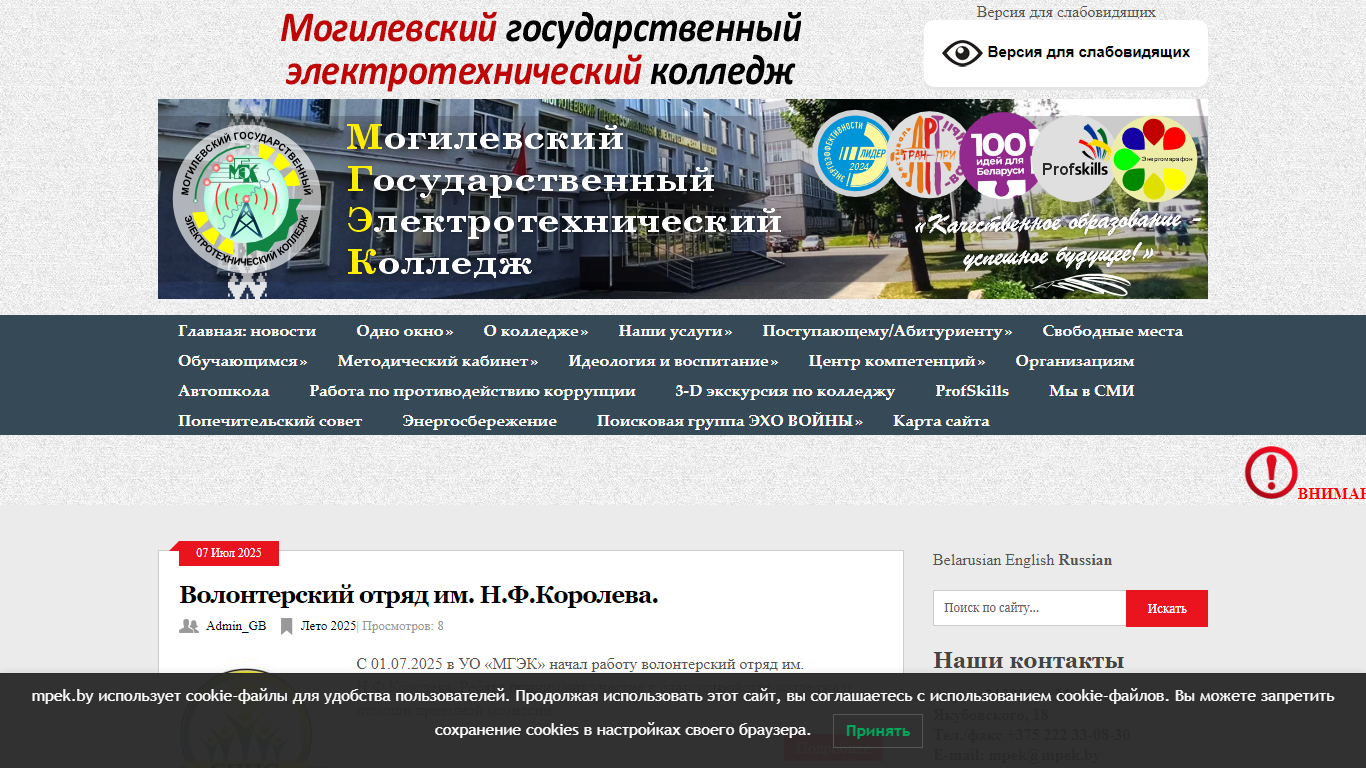Open the Лето 2025 category link
Image resolution: width=1366 pixels, height=768 pixels.
328,626
